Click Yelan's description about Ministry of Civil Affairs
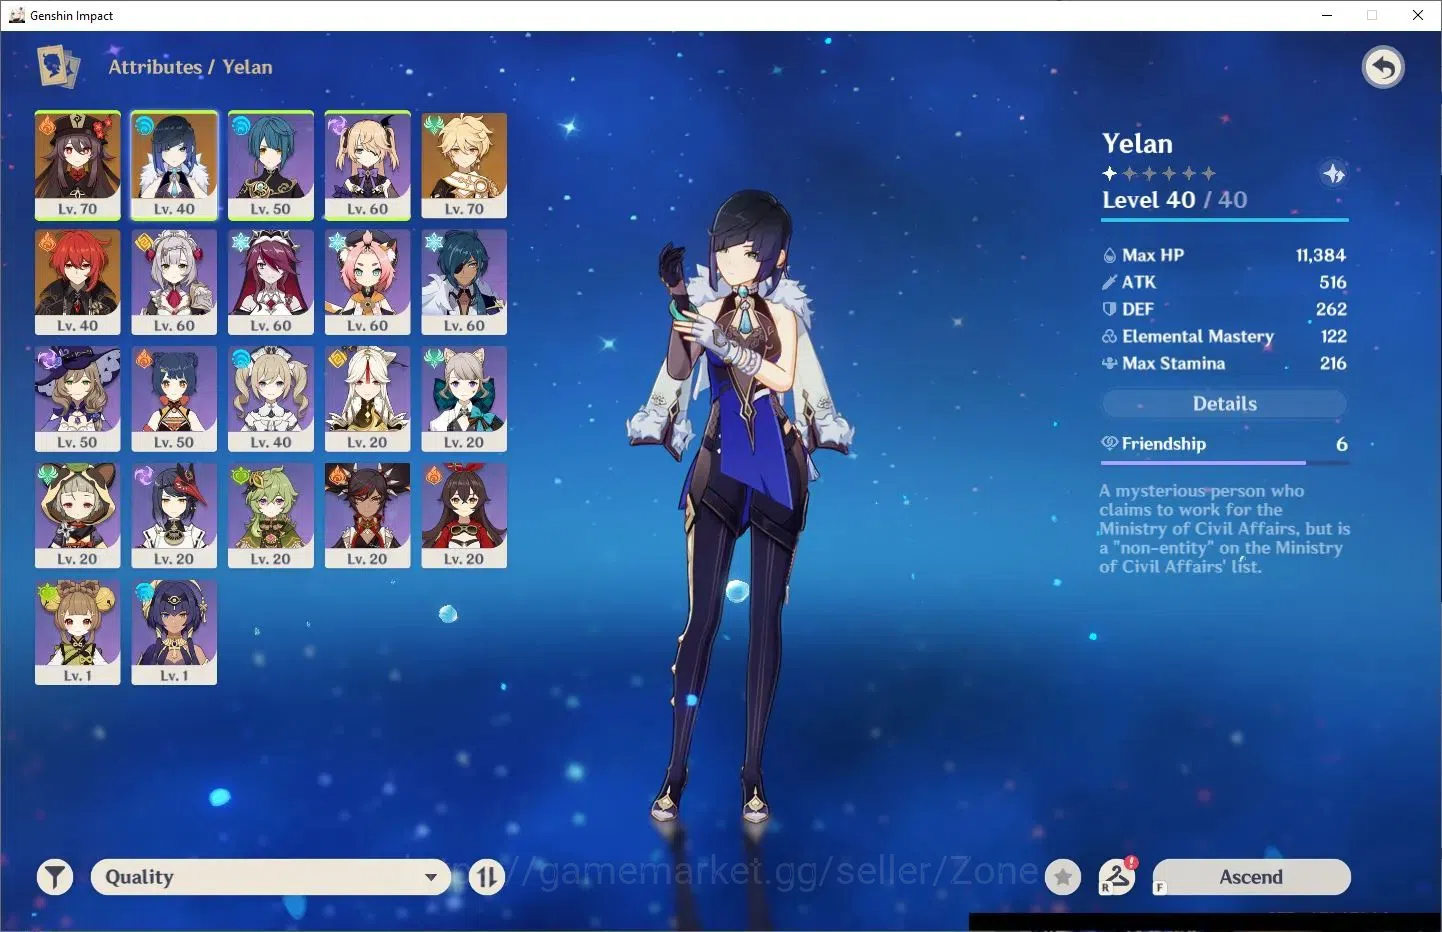The width and height of the screenshot is (1442, 932). tap(1224, 529)
